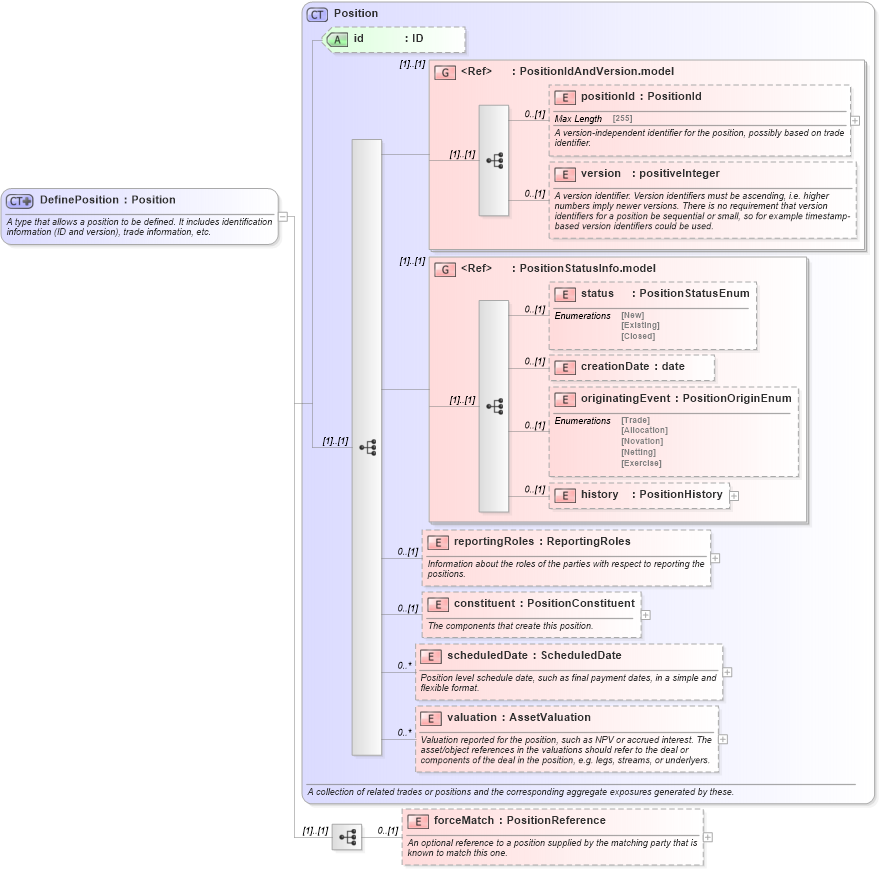Click the CT icon on the Position header
Screen dimensions: 879x869
point(316,13)
